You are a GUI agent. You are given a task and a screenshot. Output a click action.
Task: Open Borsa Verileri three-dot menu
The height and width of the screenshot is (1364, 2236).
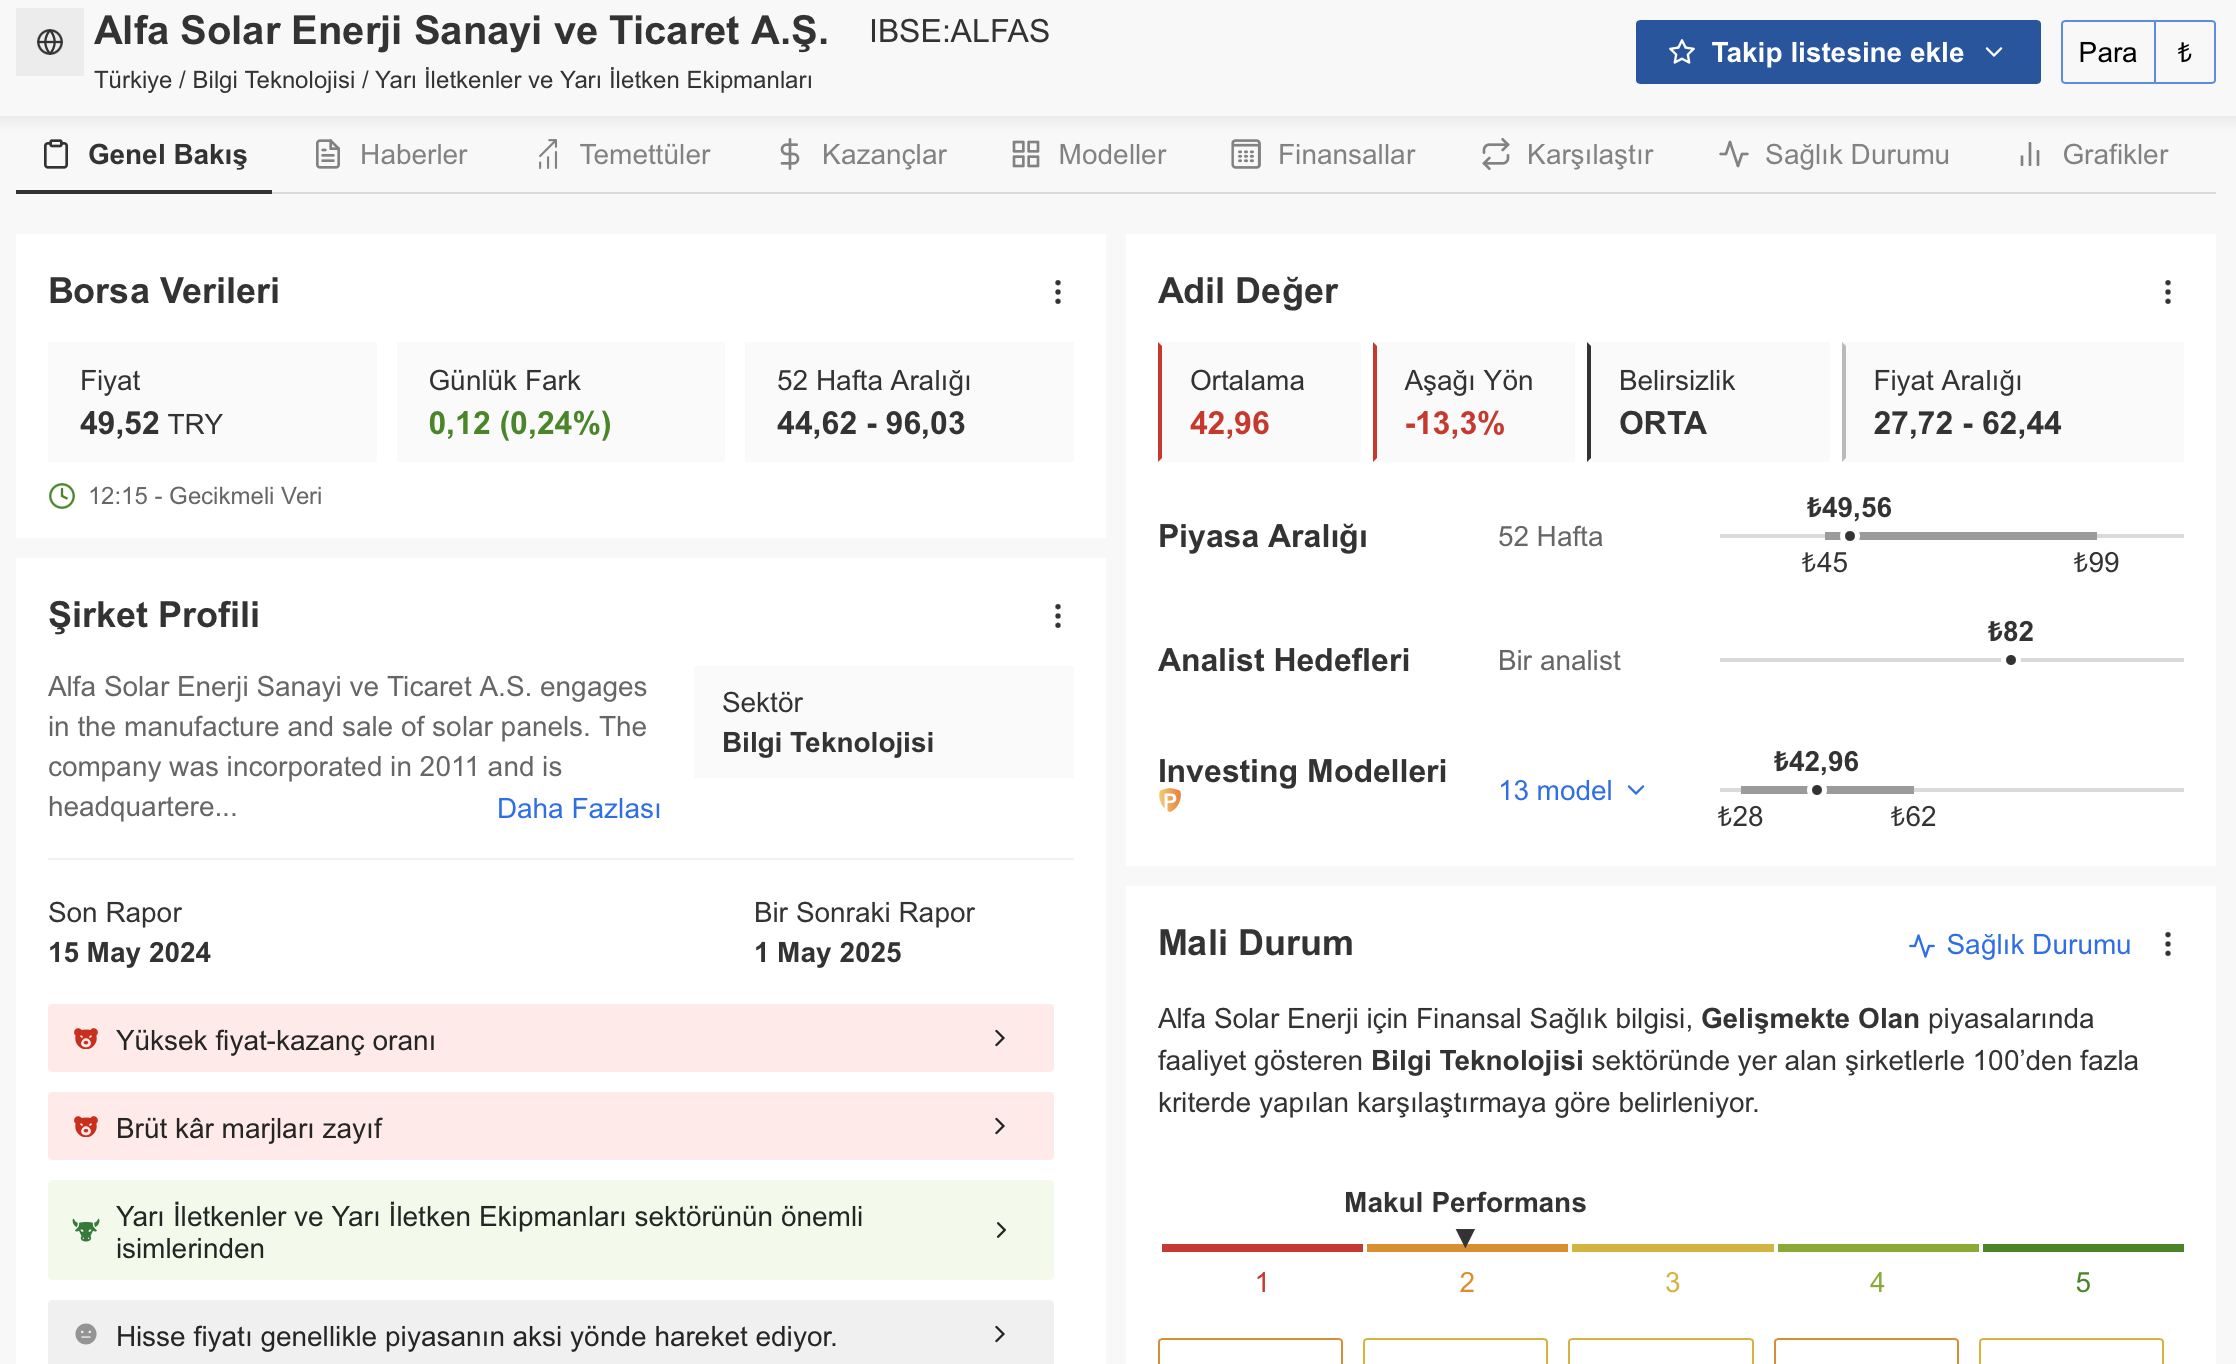(1058, 292)
